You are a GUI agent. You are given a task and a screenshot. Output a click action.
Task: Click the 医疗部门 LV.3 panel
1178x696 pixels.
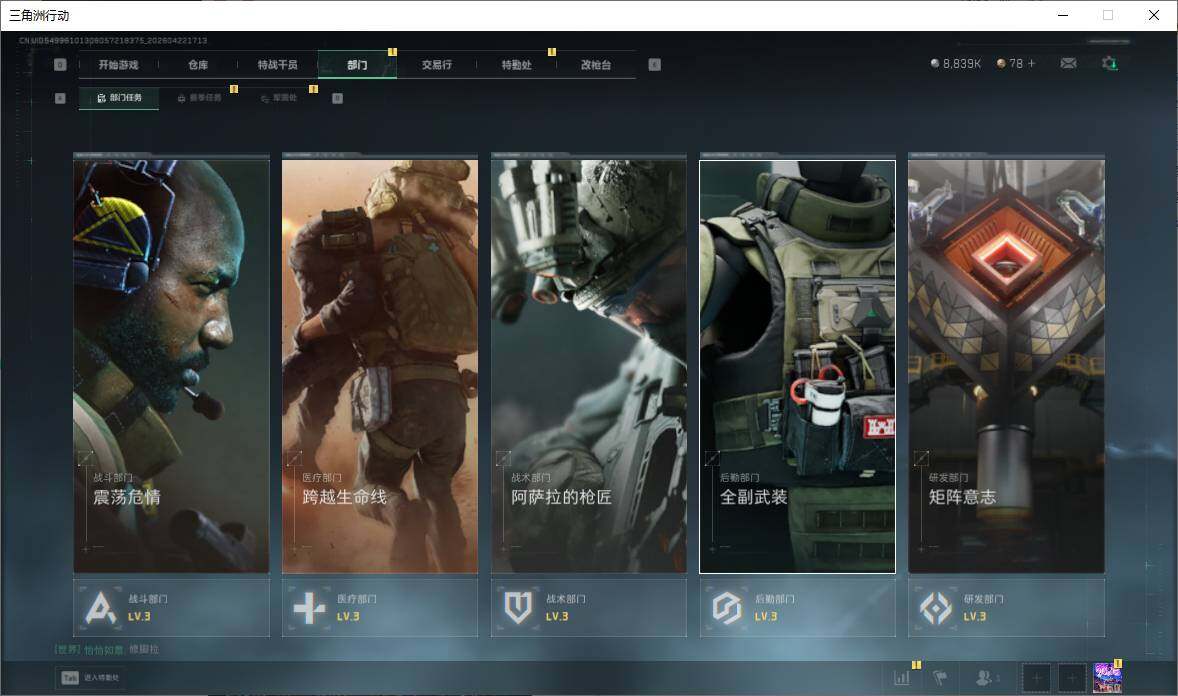pyautogui.click(x=379, y=607)
